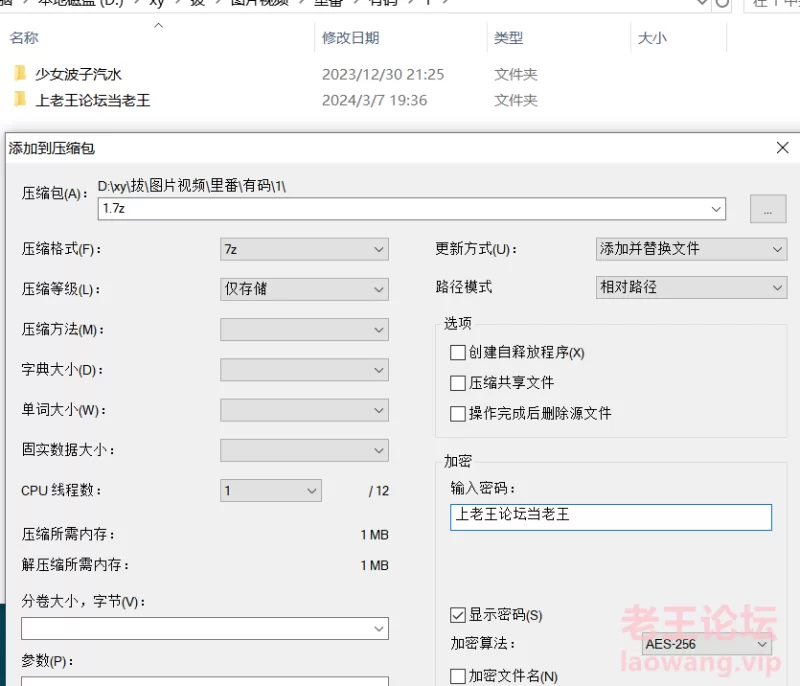
Task: Open the 字典大小 dropdown
Action: 304,370
